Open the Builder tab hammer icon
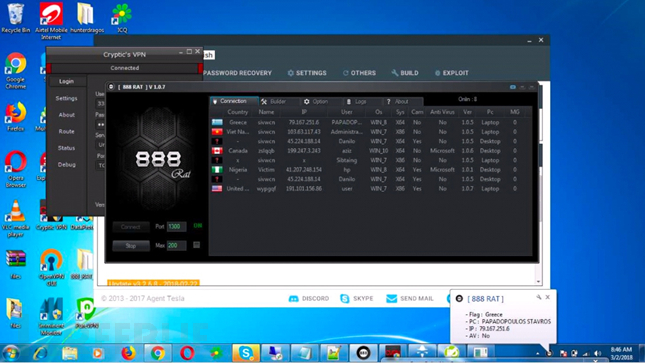645x363 pixels. [264, 102]
